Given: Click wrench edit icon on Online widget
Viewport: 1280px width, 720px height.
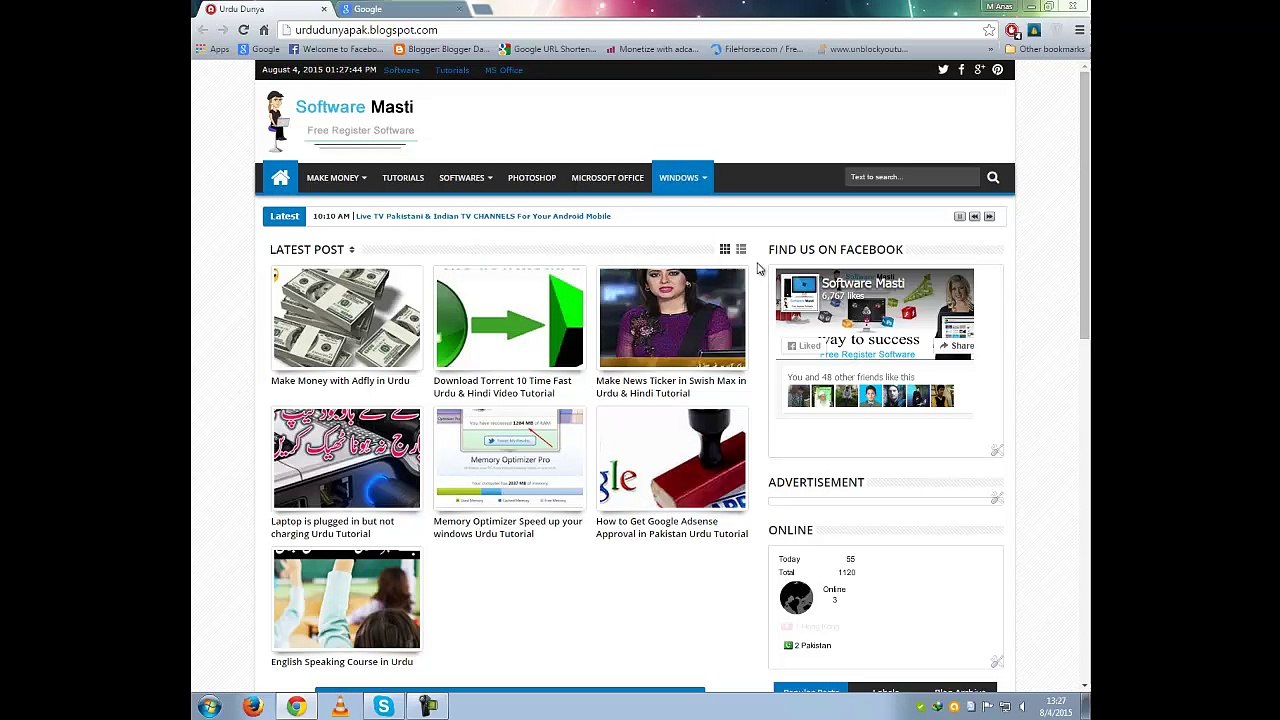Looking at the screenshot, I should click(x=997, y=661).
